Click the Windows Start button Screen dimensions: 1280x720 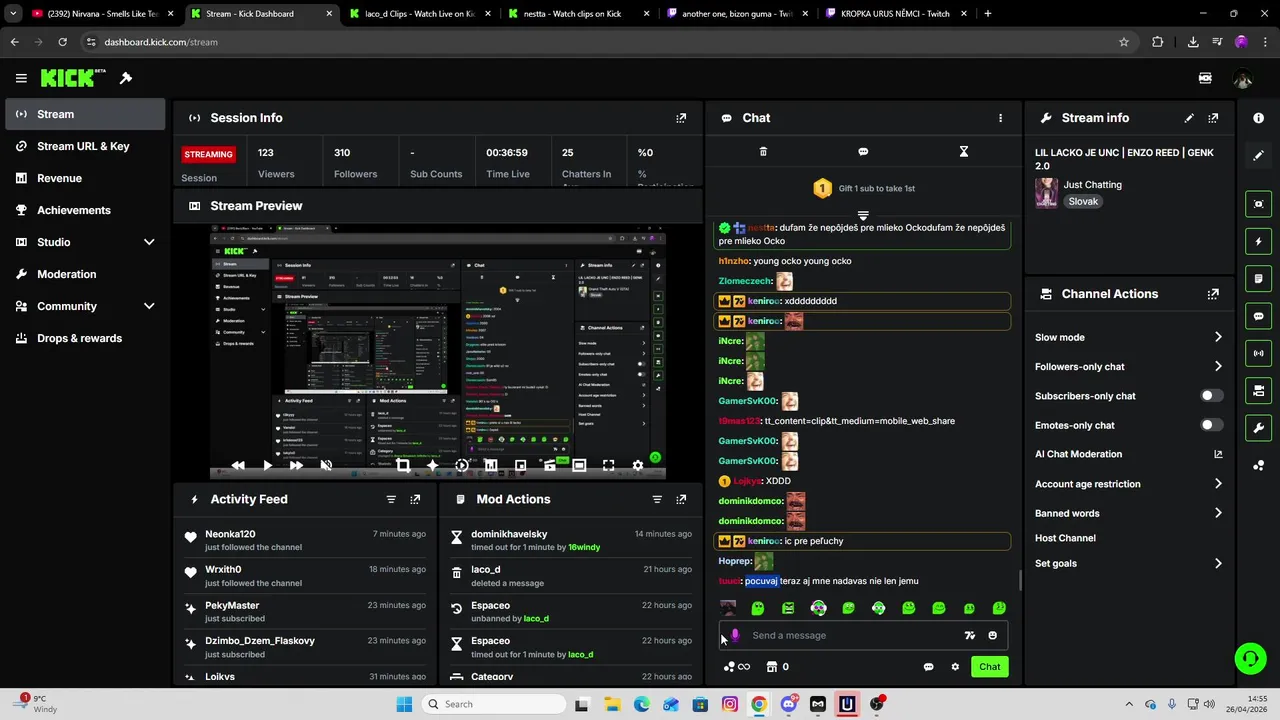point(404,704)
